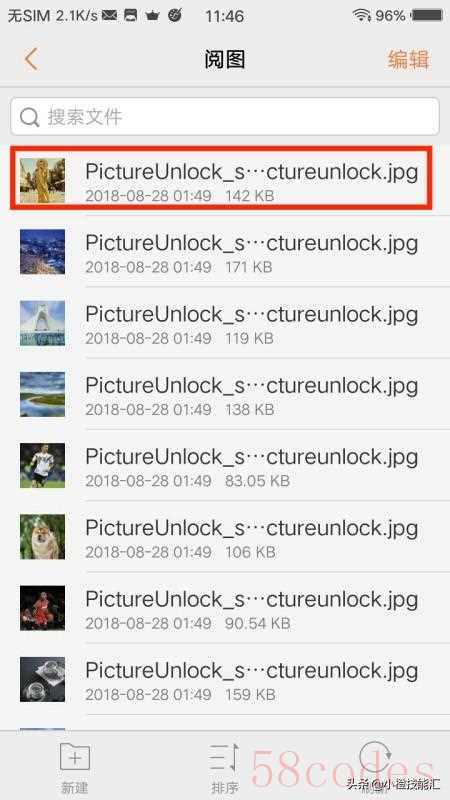Select the river landscape thumbnail

[x=42, y=394]
